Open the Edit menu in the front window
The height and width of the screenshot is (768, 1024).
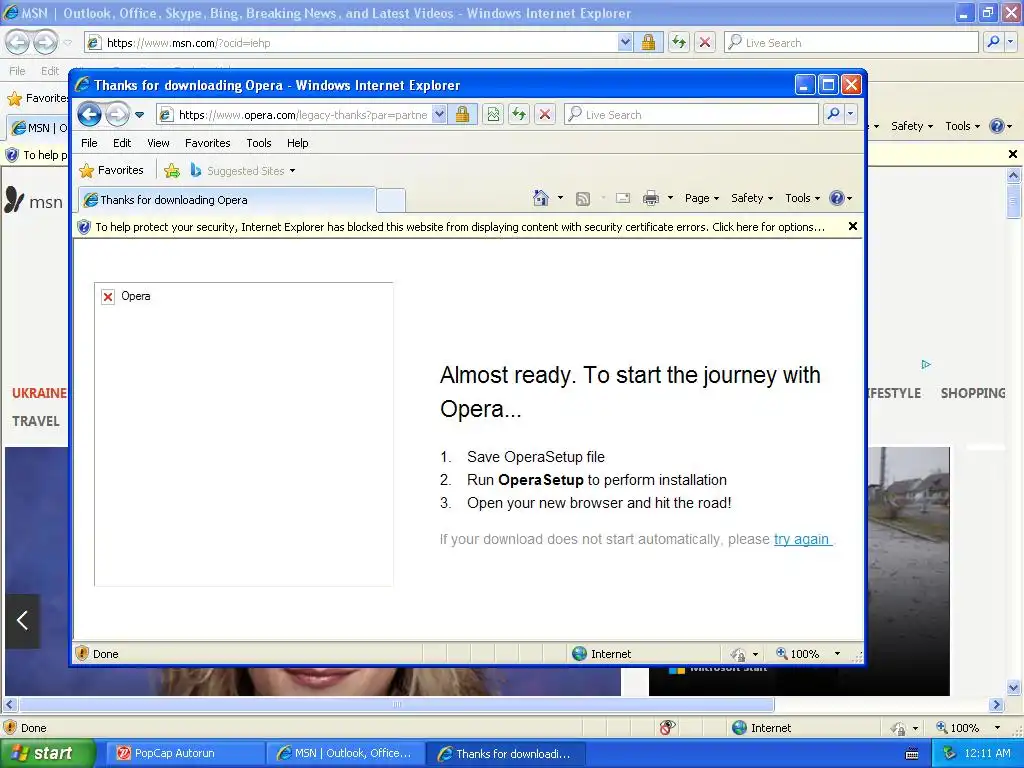[x=122, y=143]
